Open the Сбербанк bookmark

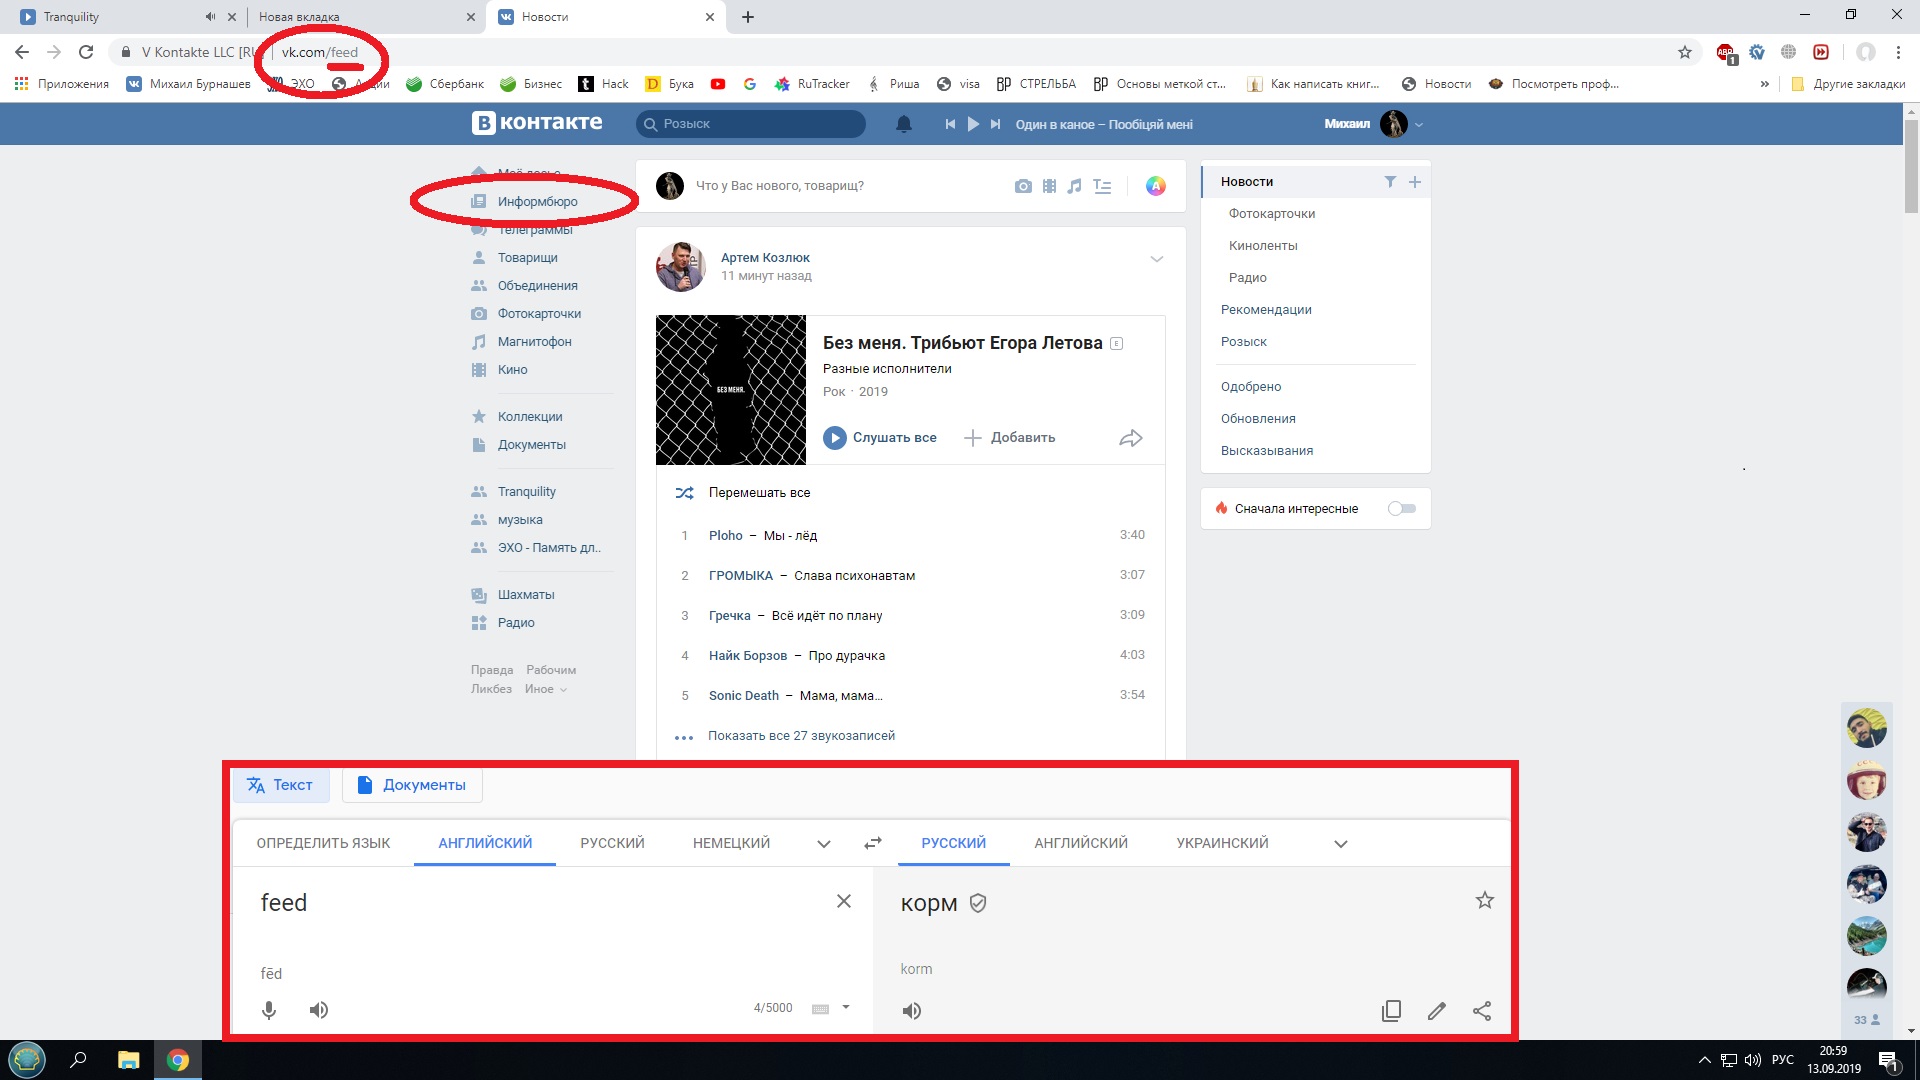click(x=445, y=84)
